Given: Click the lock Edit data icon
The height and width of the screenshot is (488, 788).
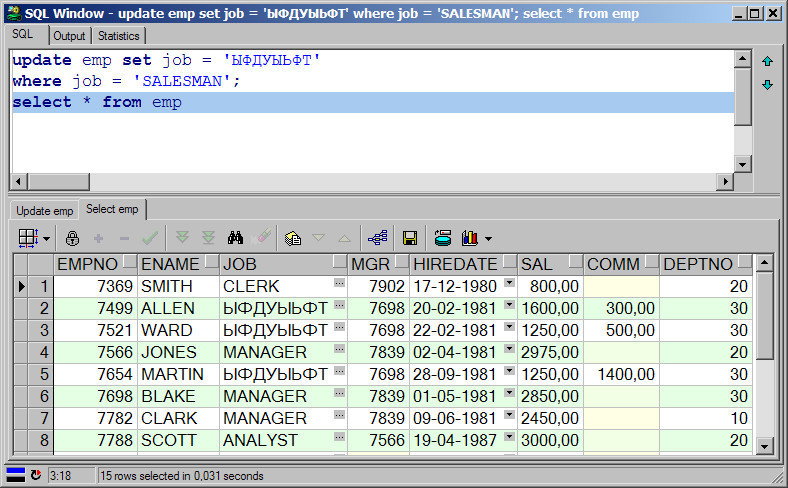Looking at the screenshot, I should pos(72,238).
